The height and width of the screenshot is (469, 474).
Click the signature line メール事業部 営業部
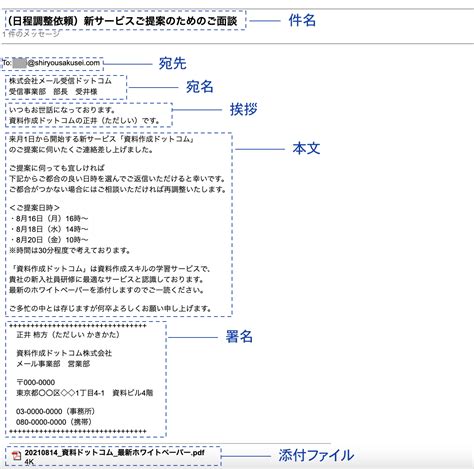click(x=53, y=364)
